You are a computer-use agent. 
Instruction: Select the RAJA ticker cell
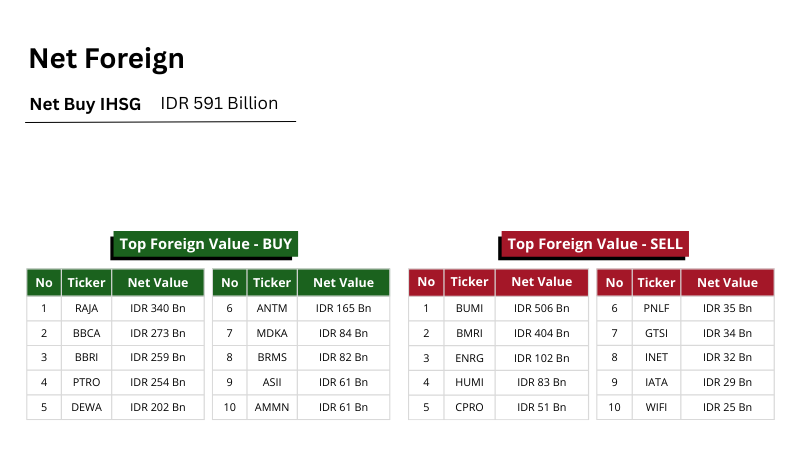point(86,308)
